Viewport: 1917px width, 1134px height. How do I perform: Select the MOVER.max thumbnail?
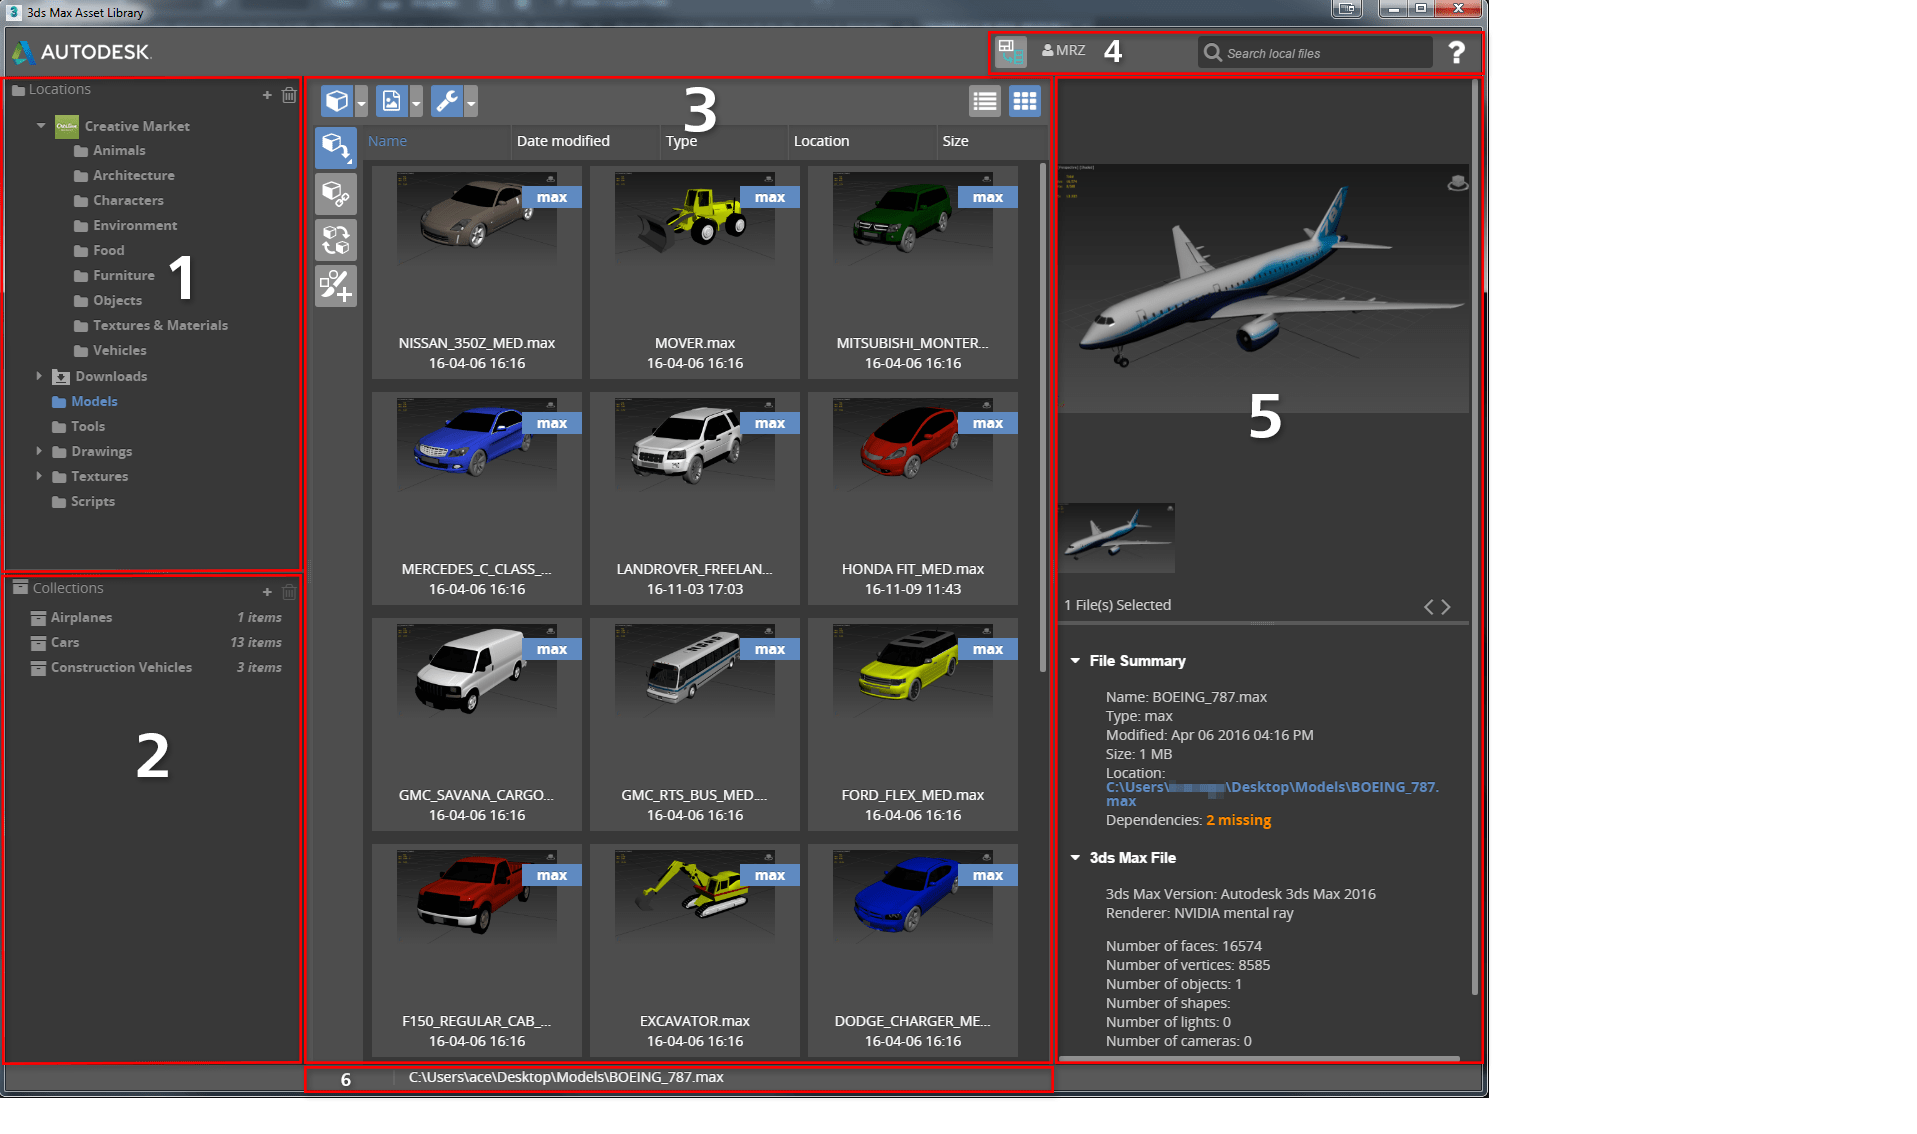pyautogui.click(x=695, y=271)
